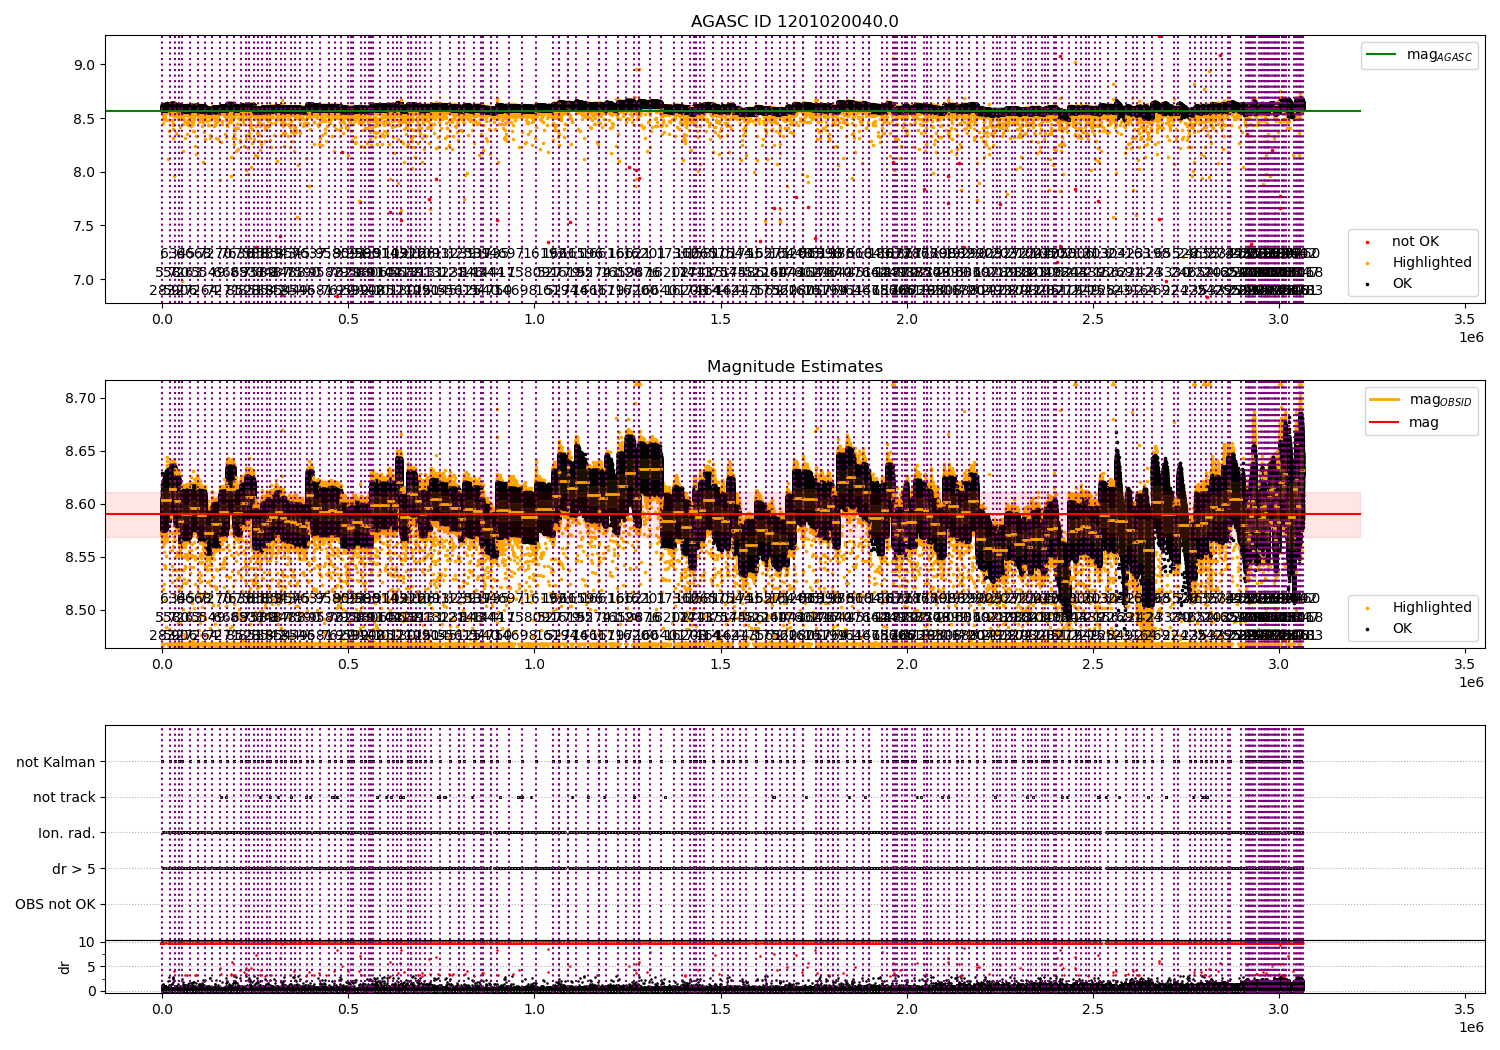Select the 'Magnitude Estimates' plot title

(x=794, y=366)
